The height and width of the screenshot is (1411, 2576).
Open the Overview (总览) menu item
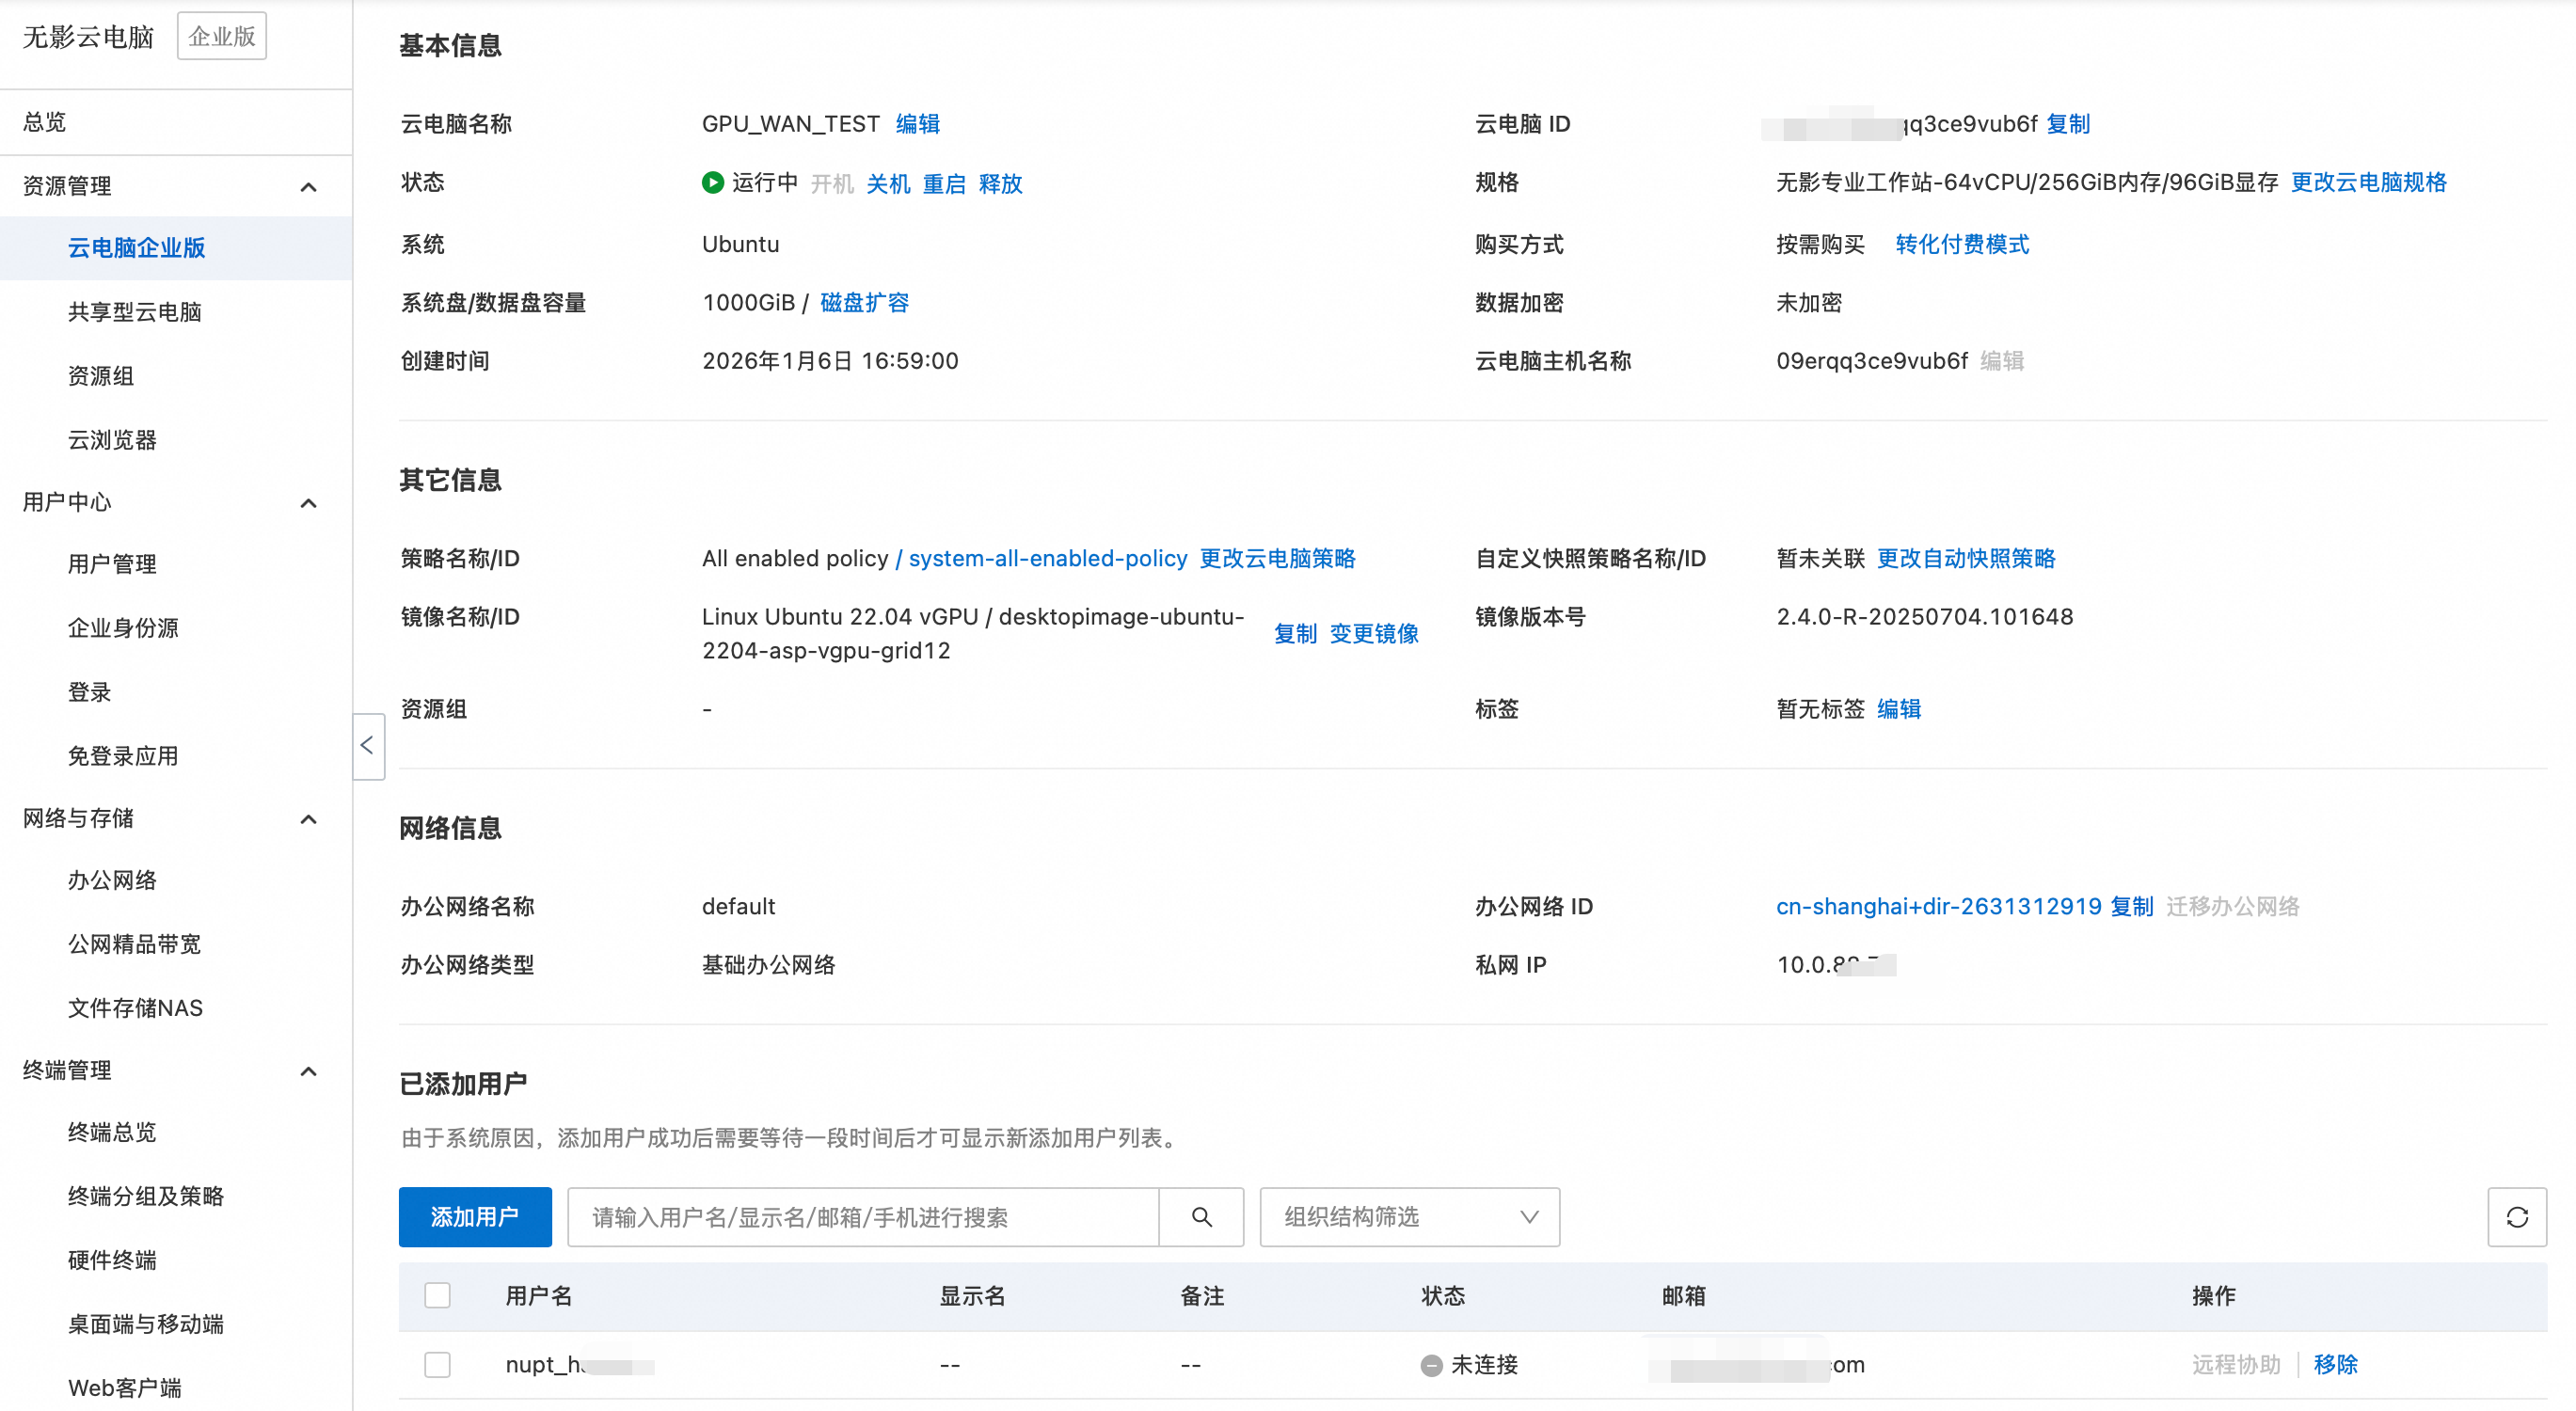coord(45,122)
